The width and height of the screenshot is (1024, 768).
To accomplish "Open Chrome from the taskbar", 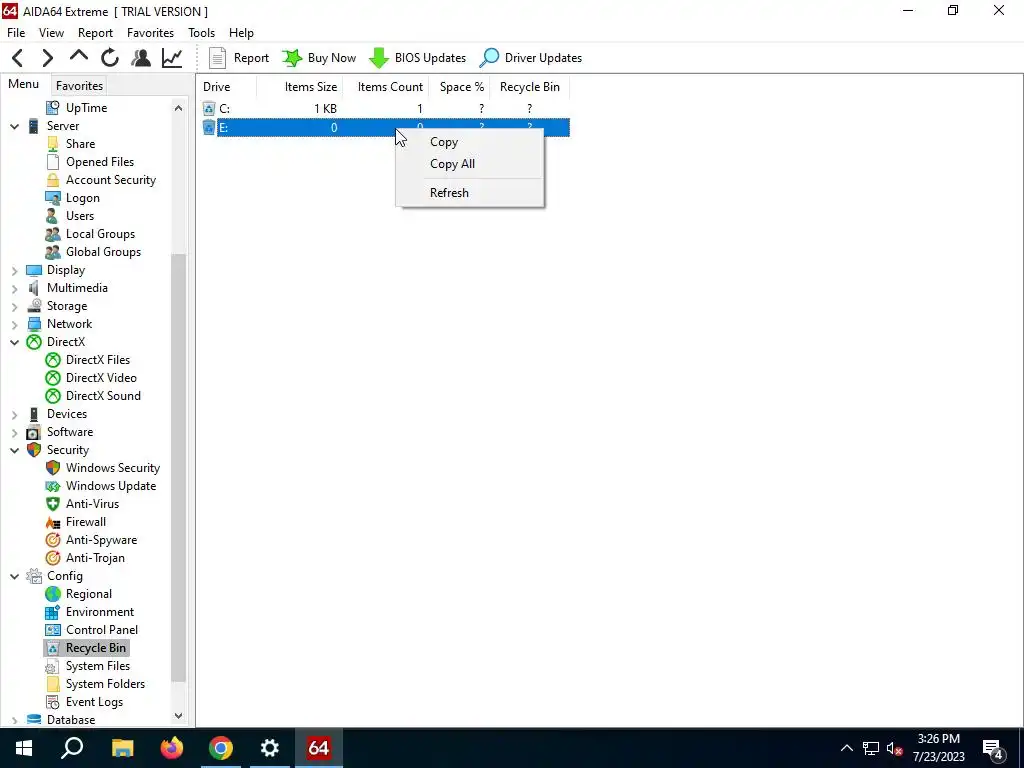I will (221, 748).
